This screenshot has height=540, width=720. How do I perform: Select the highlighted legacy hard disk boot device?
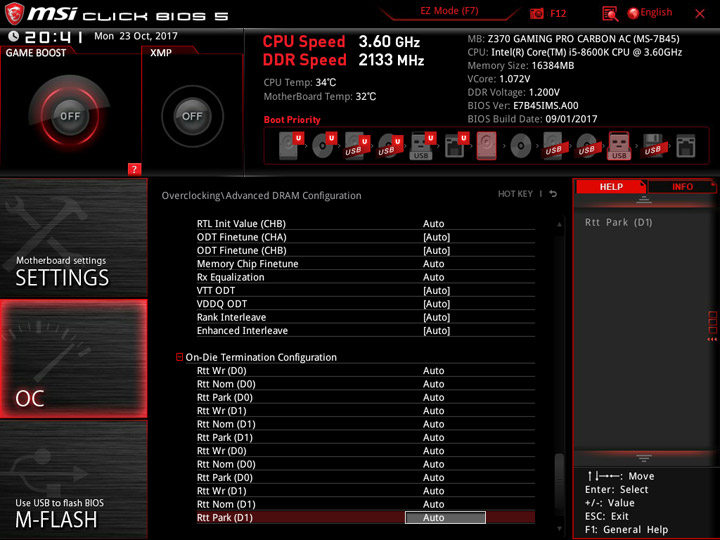point(487,146)
